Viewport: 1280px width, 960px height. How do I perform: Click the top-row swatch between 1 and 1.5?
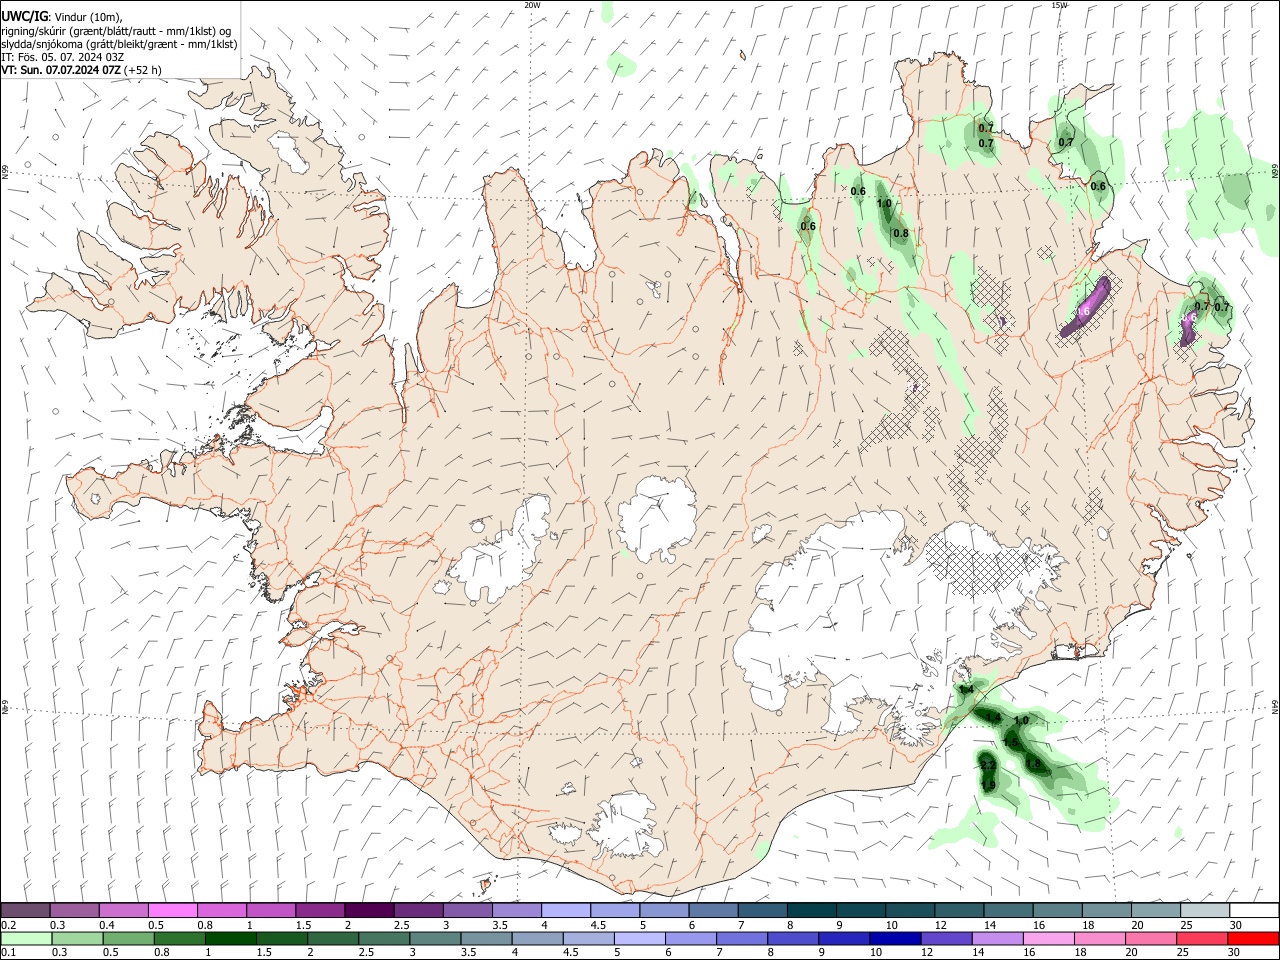click(270, 911)
